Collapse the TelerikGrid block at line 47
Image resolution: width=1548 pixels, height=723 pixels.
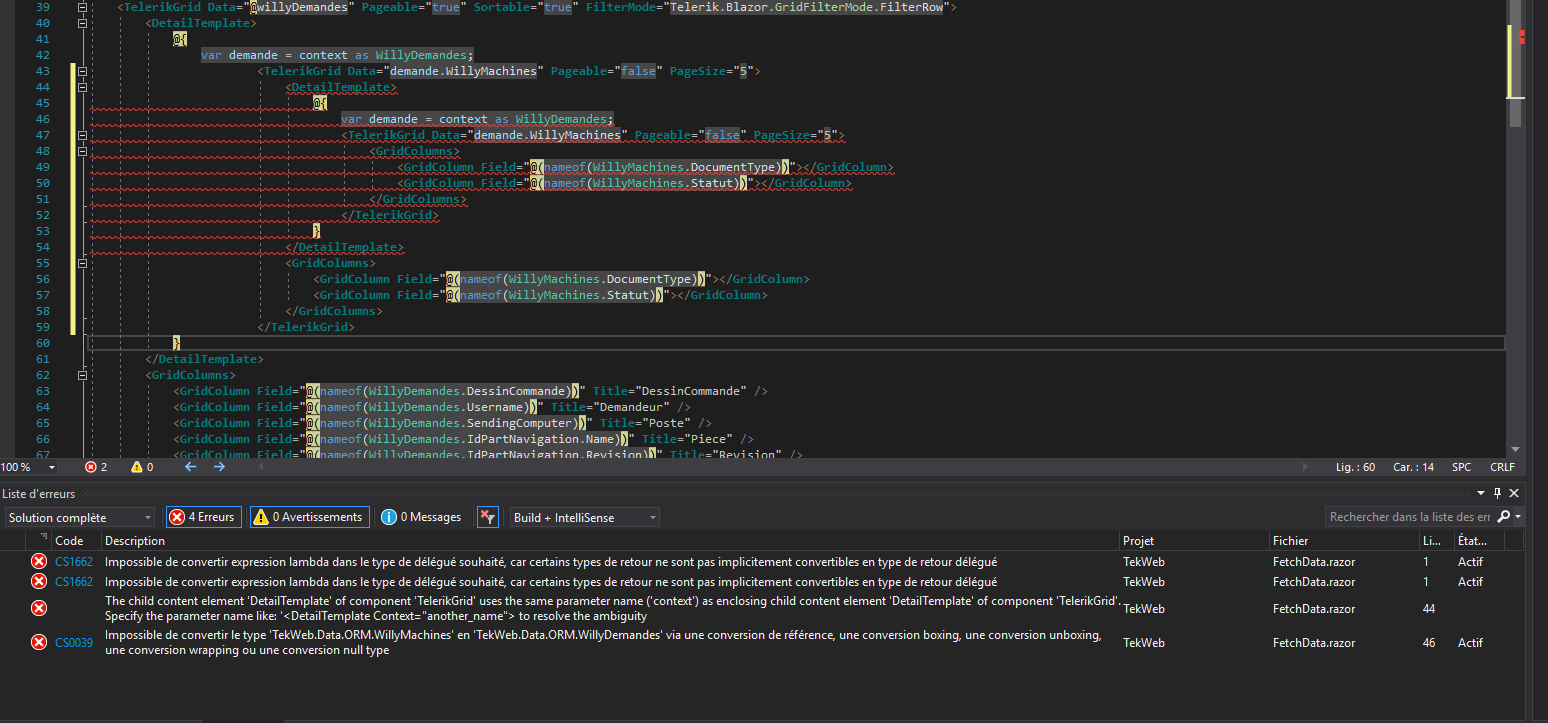click(x=82, y=135)
